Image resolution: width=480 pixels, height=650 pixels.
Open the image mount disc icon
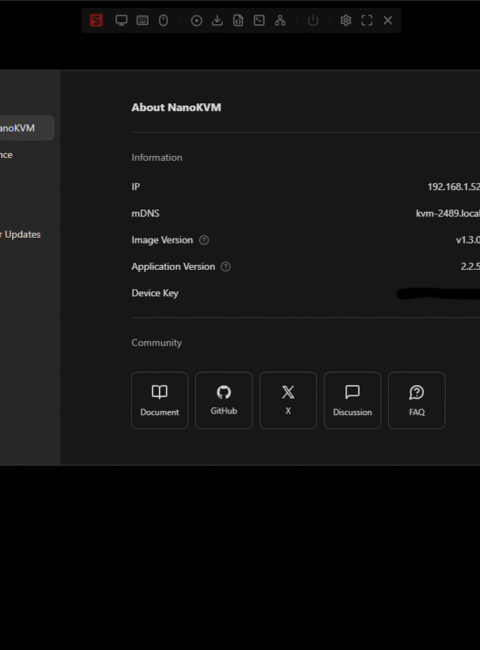click(x=196, y=21)
